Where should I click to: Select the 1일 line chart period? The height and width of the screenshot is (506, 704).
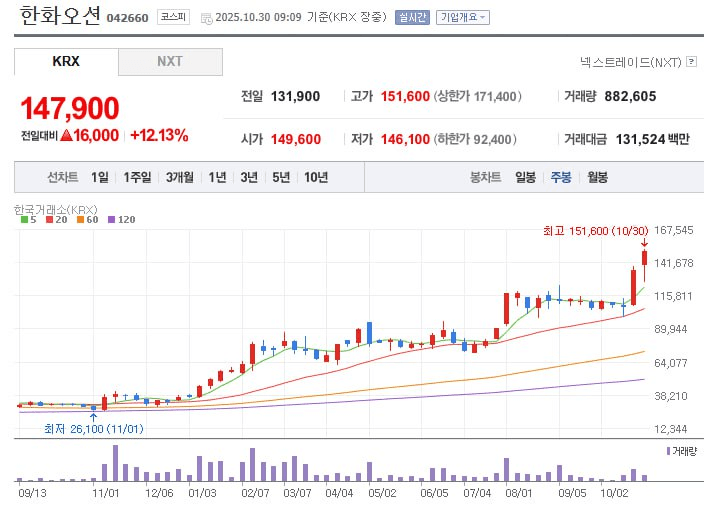99,177
